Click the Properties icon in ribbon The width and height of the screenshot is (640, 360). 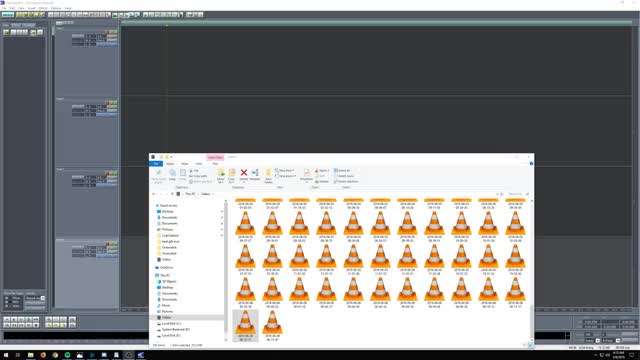click(307, 175)
